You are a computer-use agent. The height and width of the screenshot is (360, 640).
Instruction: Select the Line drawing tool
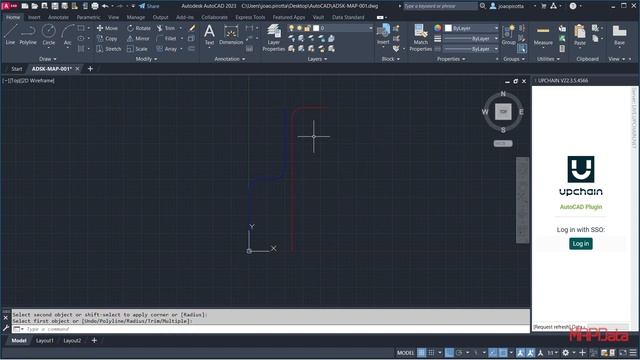[x=10, y=34]
